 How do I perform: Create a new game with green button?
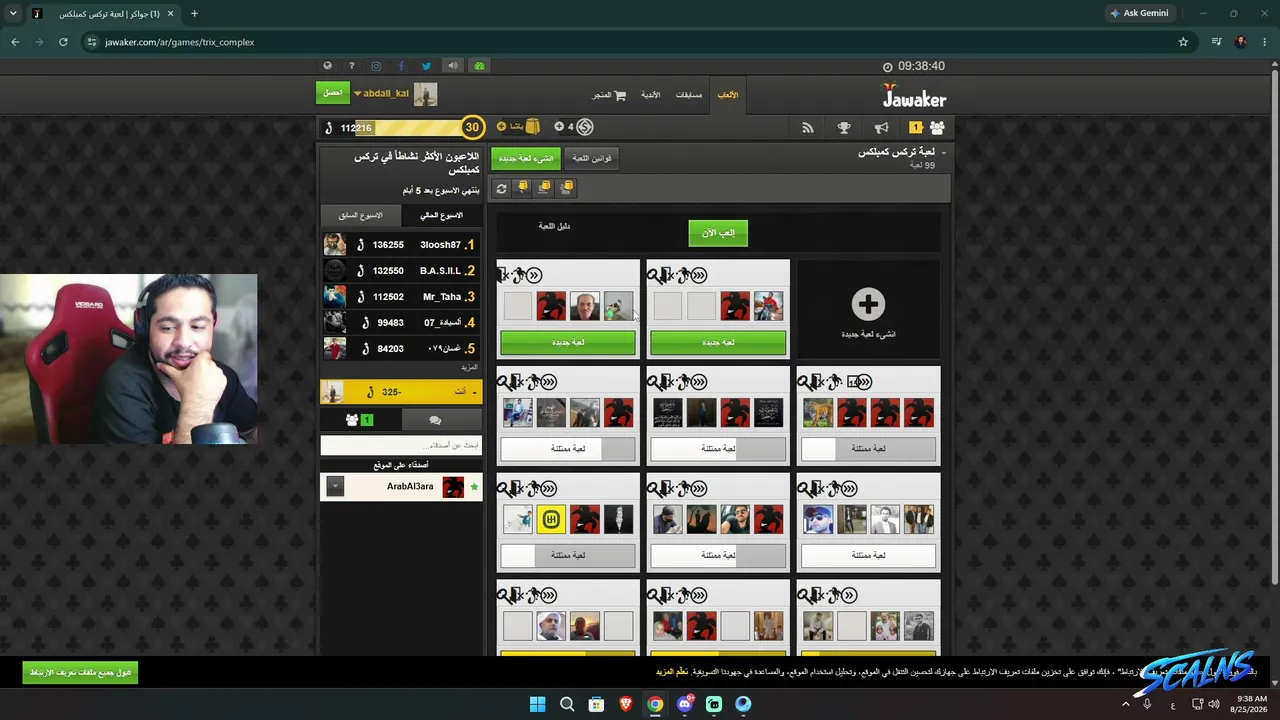point(526,158)
